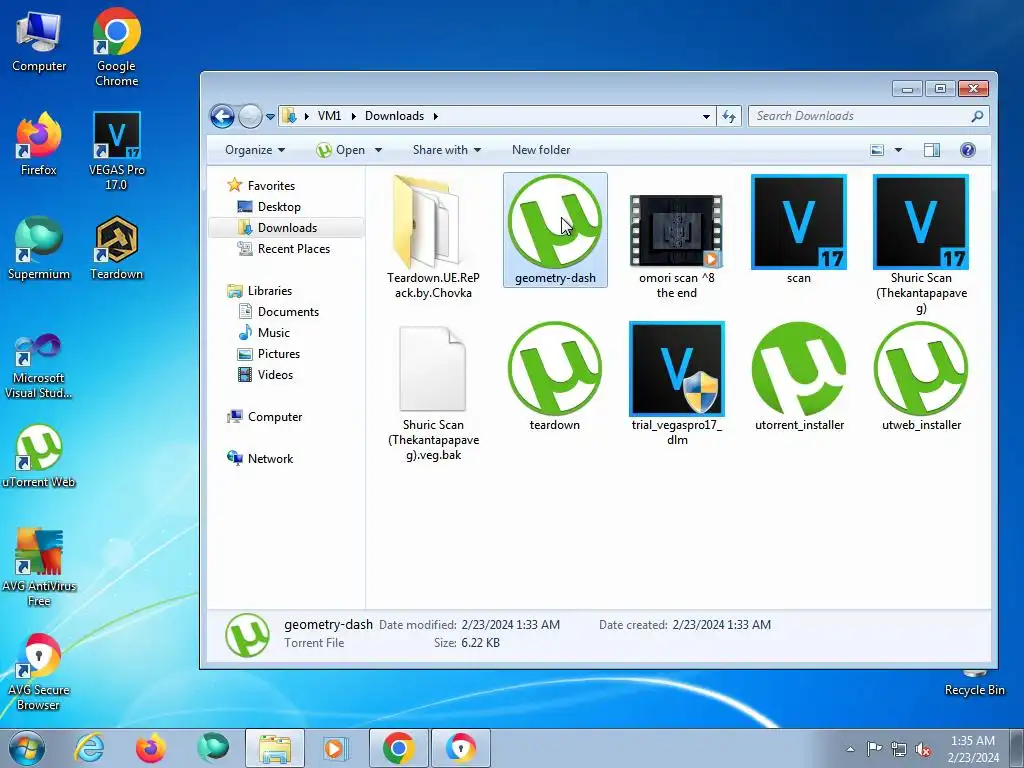Image resolution: width=1024 pixels, height=768 pixels.
Task: Go back using the Explorer back arrow
Action: point(222,116)
